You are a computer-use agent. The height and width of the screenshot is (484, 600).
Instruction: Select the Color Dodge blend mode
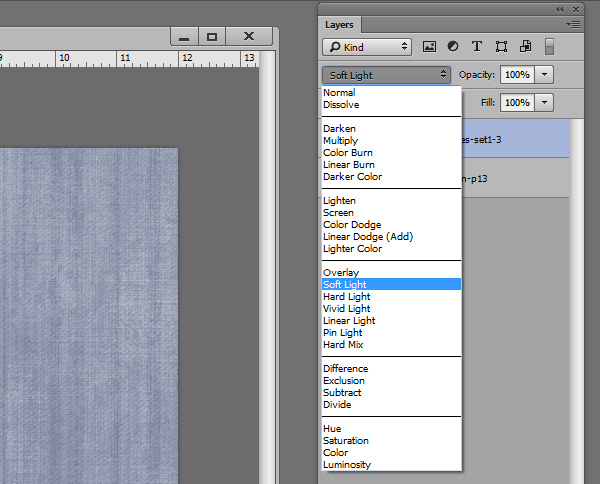[351, 225]
